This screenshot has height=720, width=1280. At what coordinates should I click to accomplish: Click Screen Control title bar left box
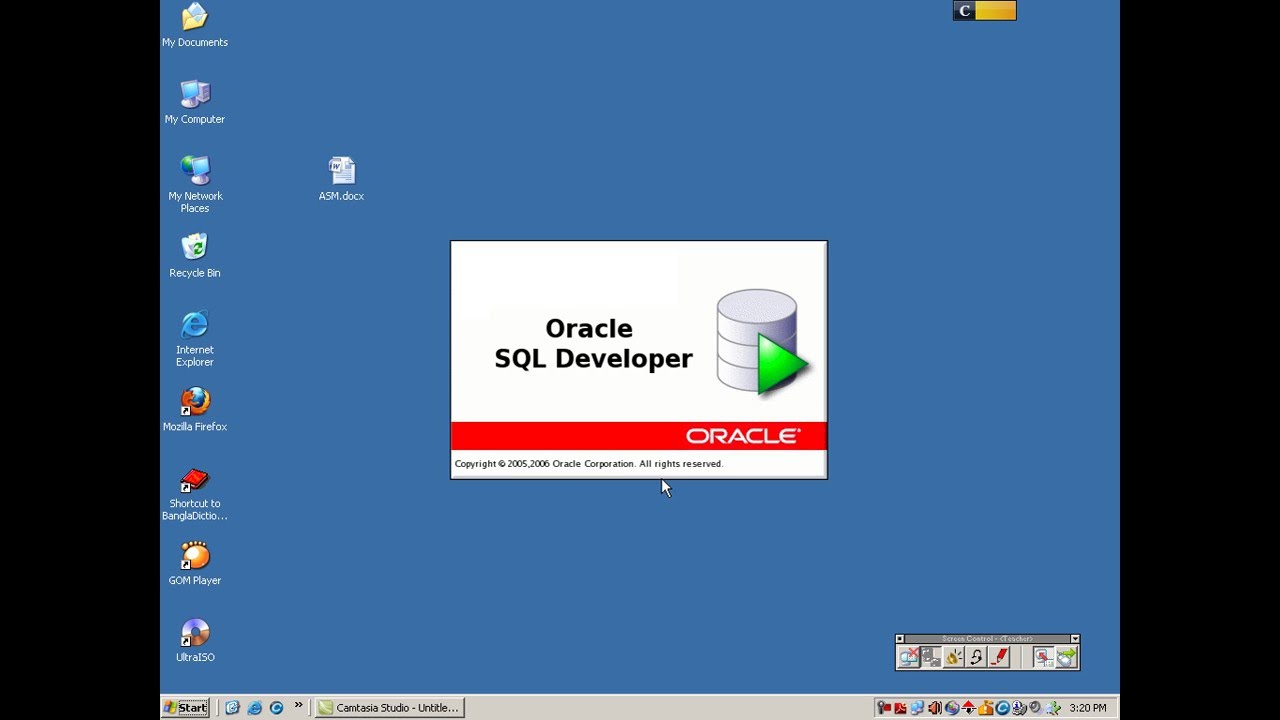[900, 639]
